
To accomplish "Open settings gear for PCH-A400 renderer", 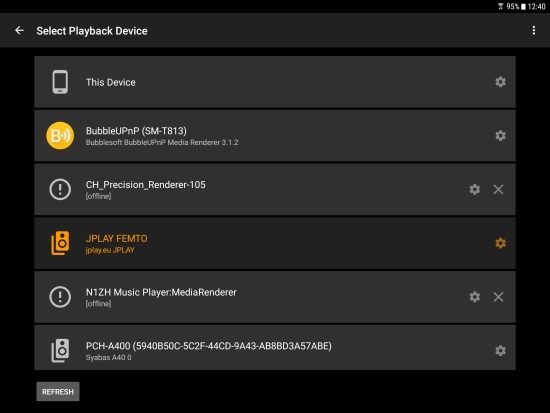I will (x=500, y=351).
